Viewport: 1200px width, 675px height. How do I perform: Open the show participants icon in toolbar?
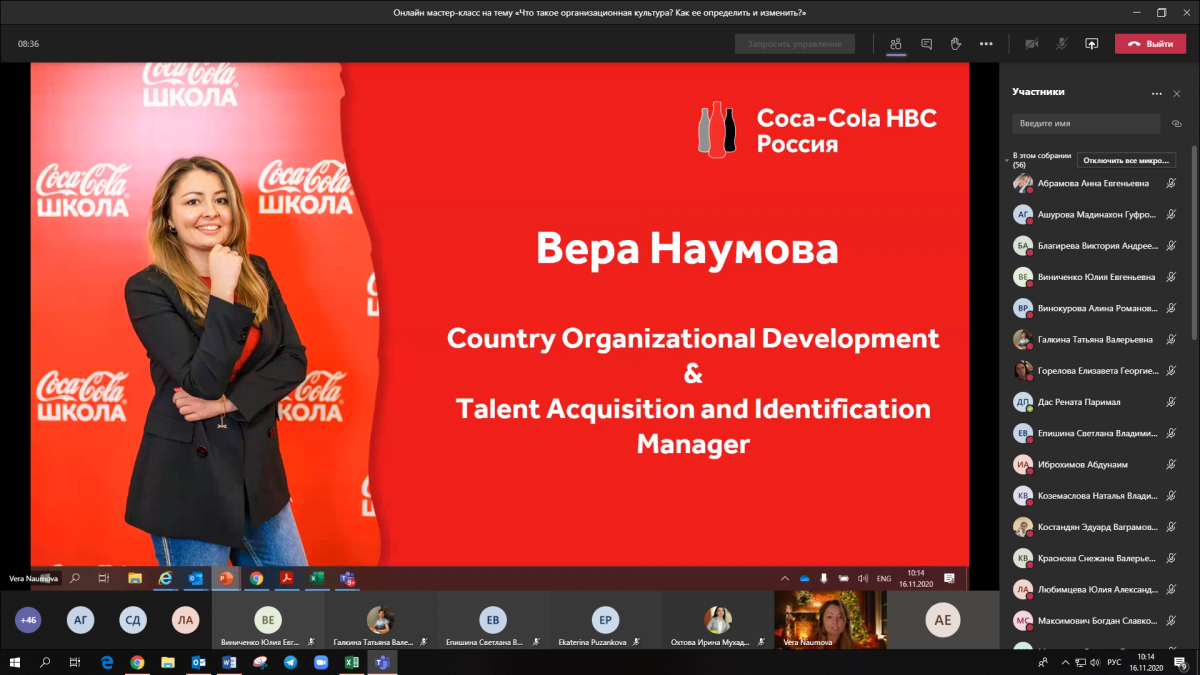click(896, 44)
